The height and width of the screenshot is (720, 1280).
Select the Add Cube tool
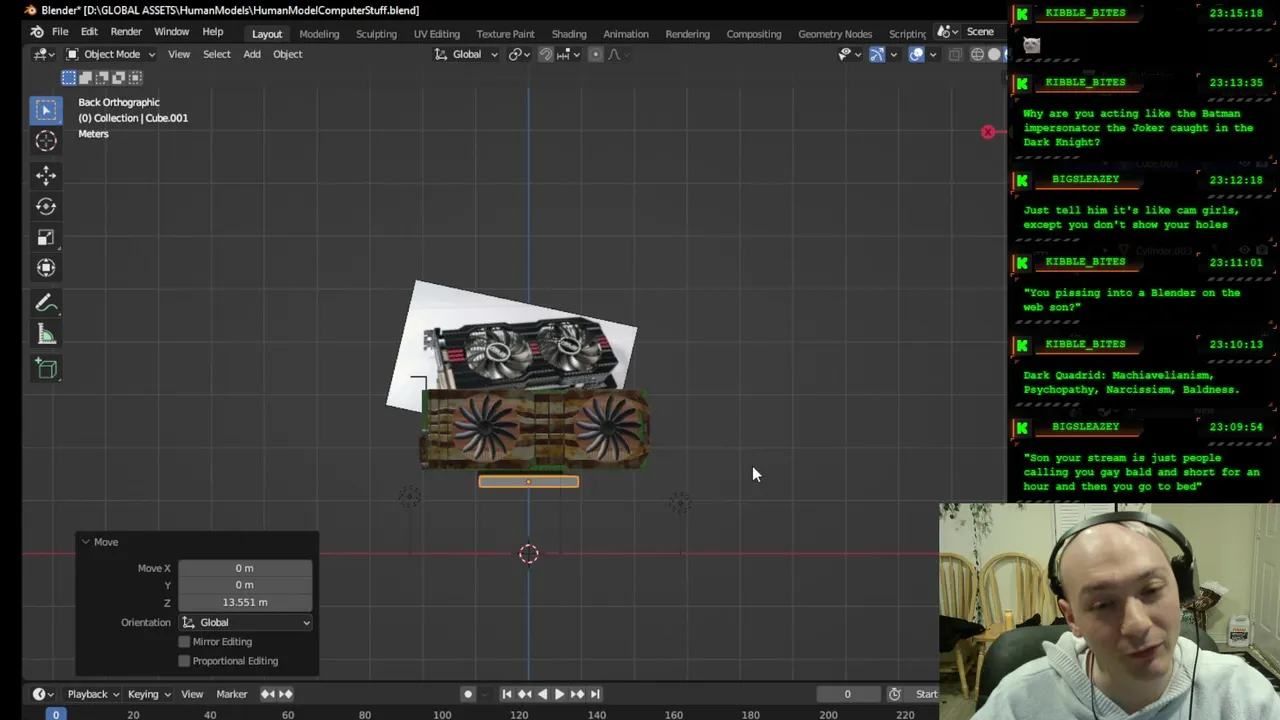(46, 369)
